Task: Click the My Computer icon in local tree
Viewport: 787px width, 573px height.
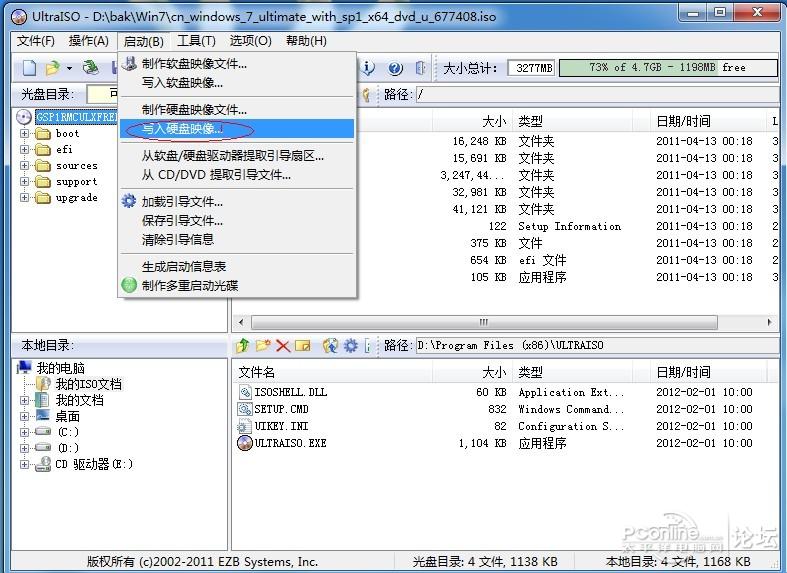Action: [24, 368]
